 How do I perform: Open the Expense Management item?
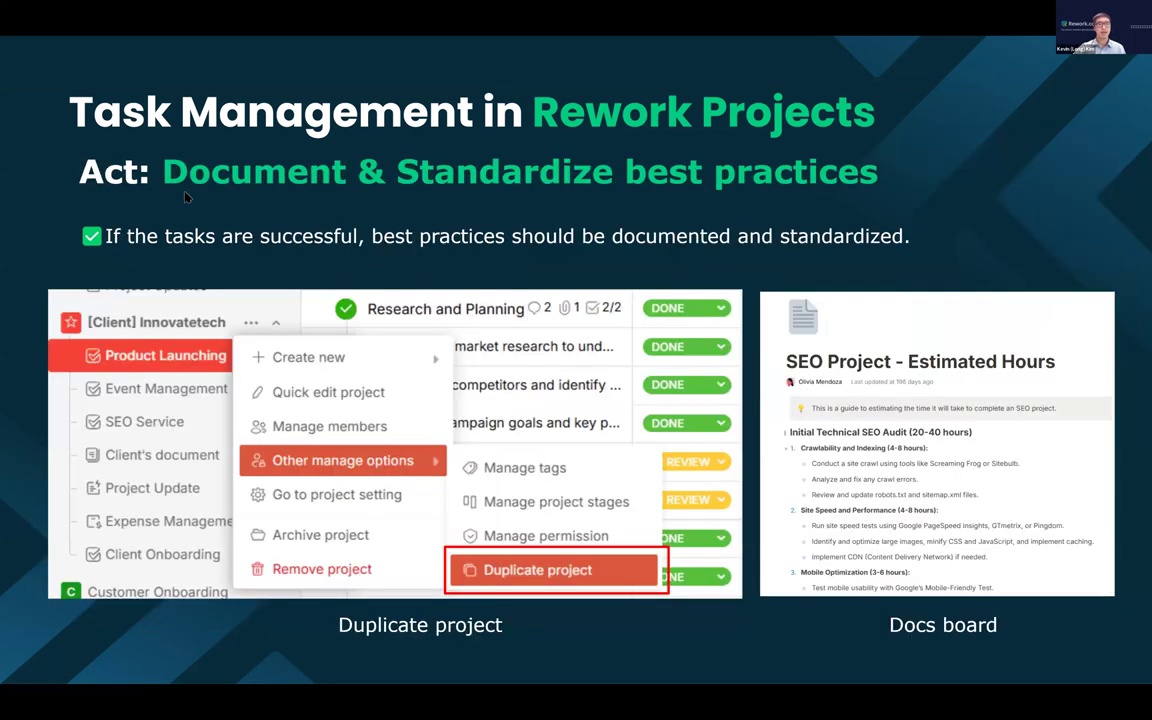coord(168,521)
